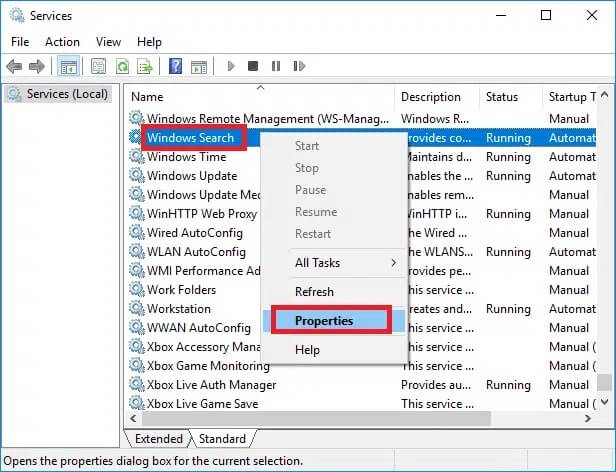
Task: Select the Windows Time service
Action: click(187, 156)
